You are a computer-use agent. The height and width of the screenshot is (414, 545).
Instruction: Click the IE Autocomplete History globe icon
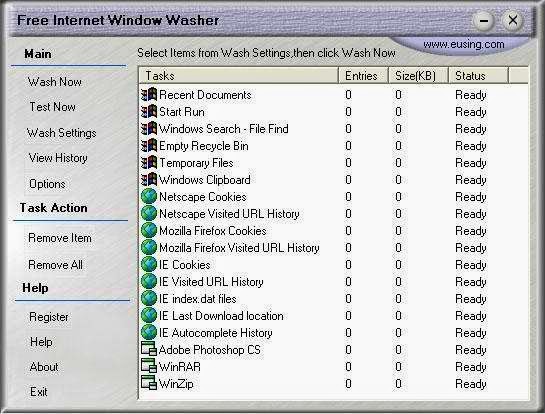pyautogui.click(x=149, y=333)
